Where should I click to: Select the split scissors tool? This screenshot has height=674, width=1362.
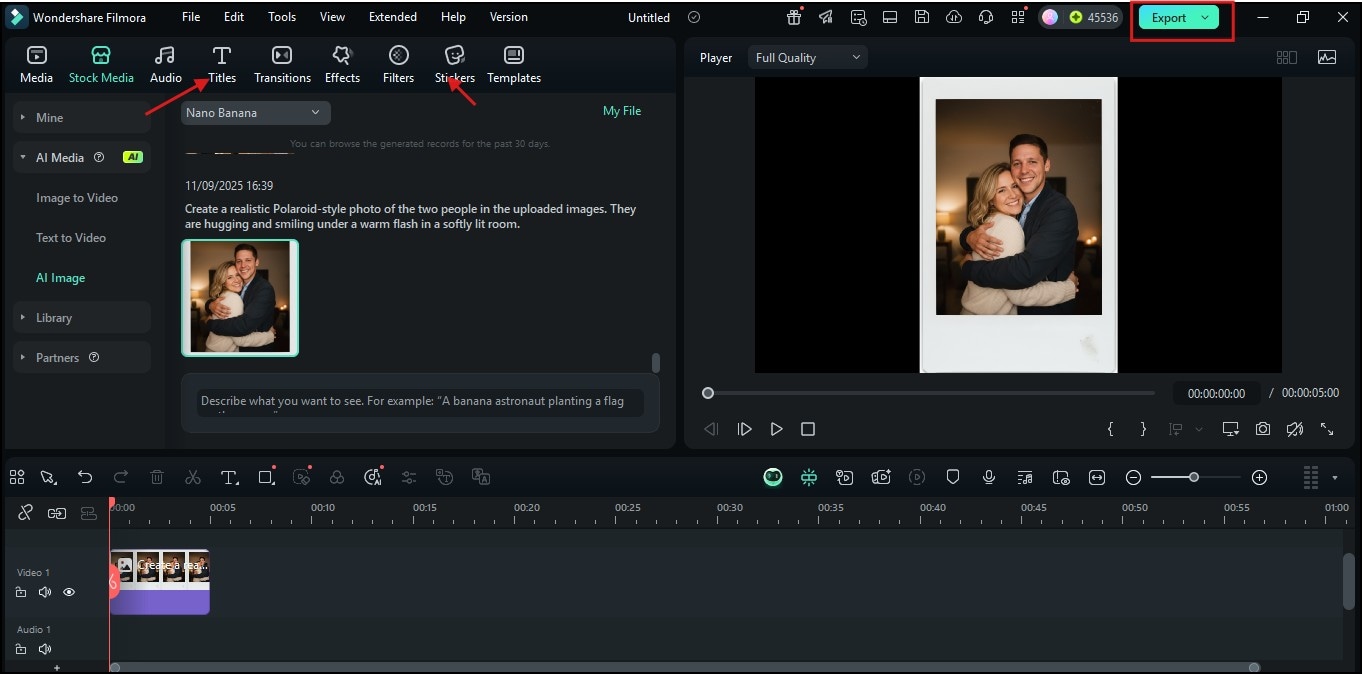pos(193,477)
